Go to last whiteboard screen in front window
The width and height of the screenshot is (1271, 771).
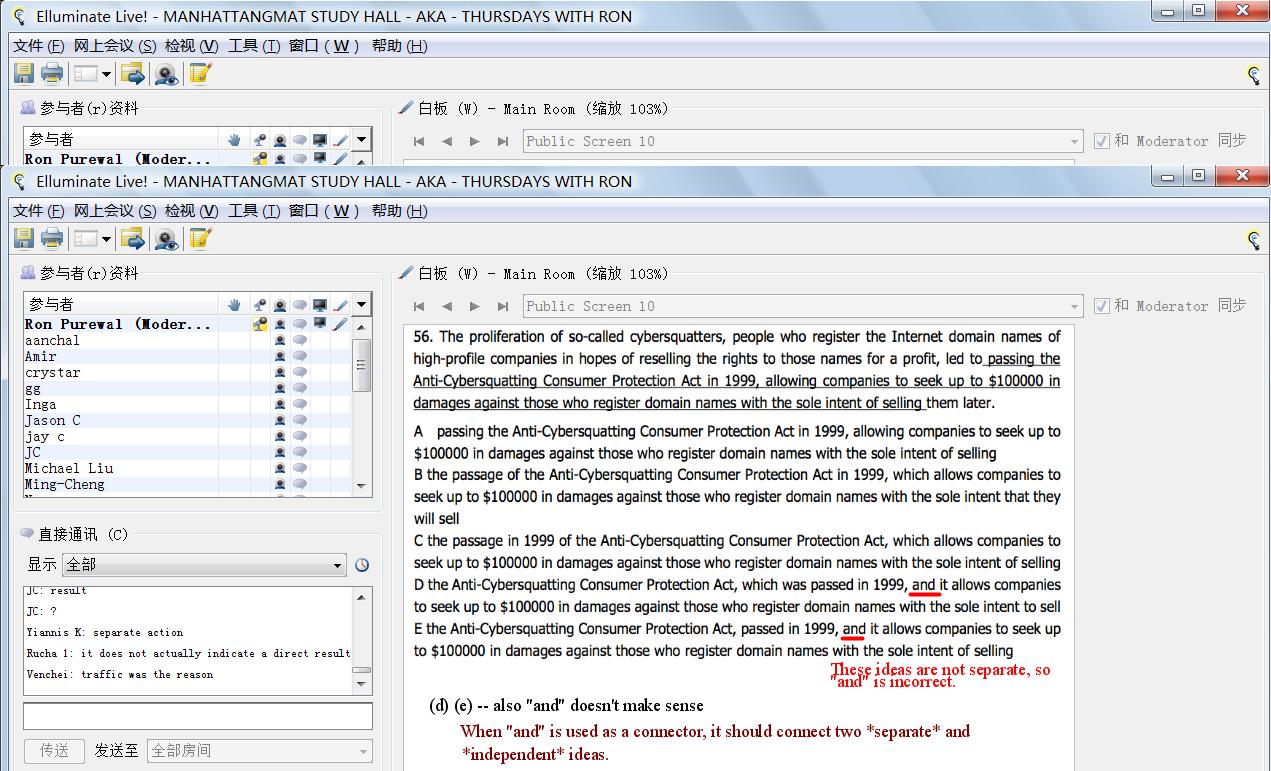pyautogui.click(x=503, y=306)
